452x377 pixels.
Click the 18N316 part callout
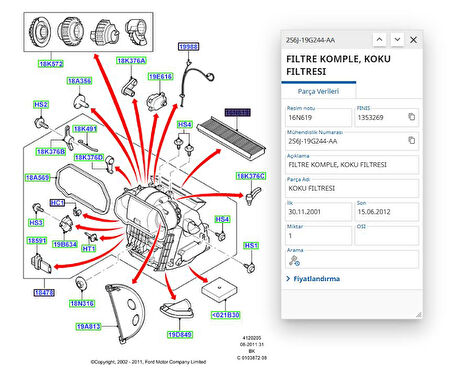tap(82, 303)
